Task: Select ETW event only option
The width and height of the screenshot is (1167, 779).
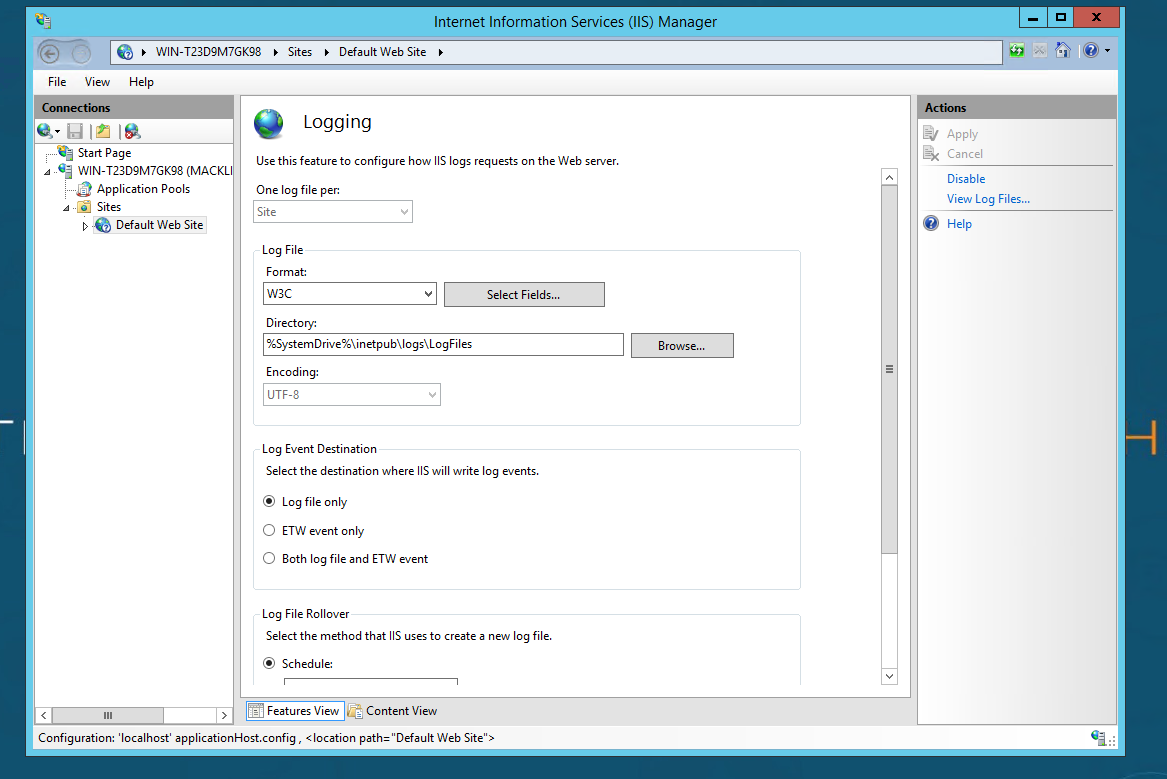Action: (x=269, y=530)
